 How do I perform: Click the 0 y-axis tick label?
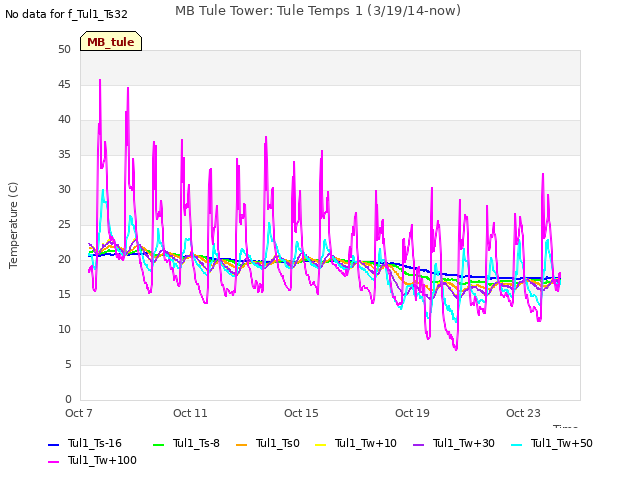pos(68,399)
